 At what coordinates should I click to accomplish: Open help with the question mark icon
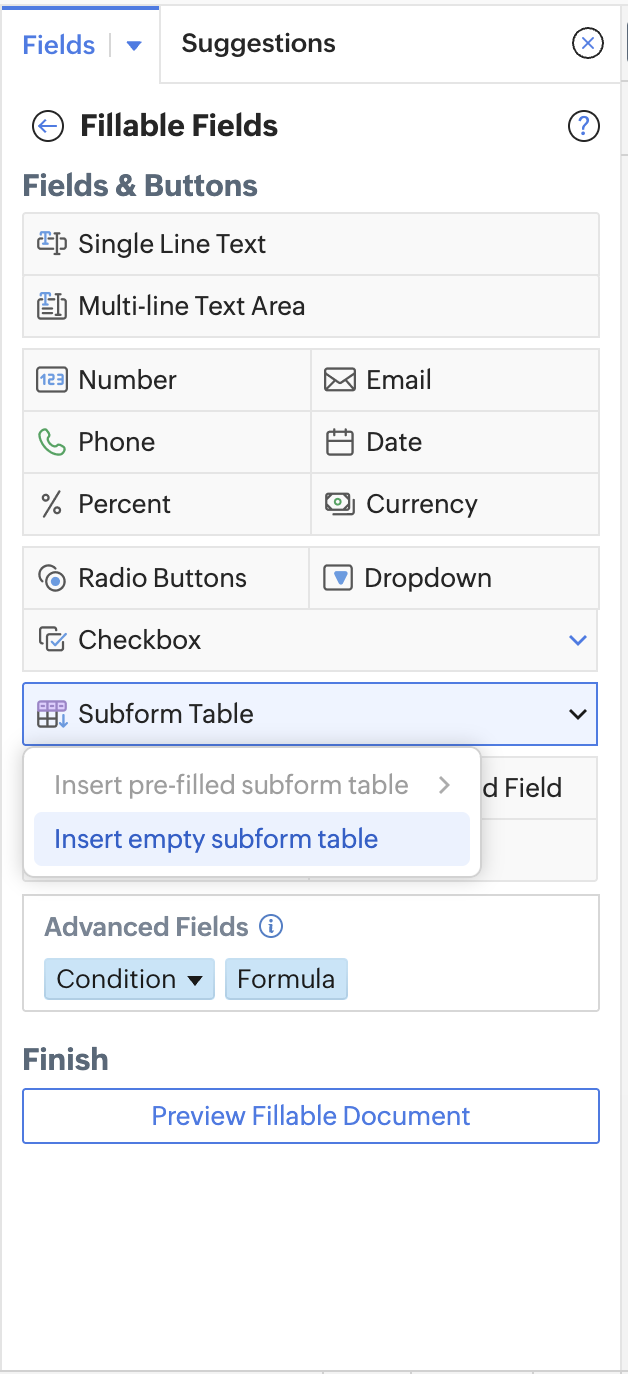[x=583, y=126]
